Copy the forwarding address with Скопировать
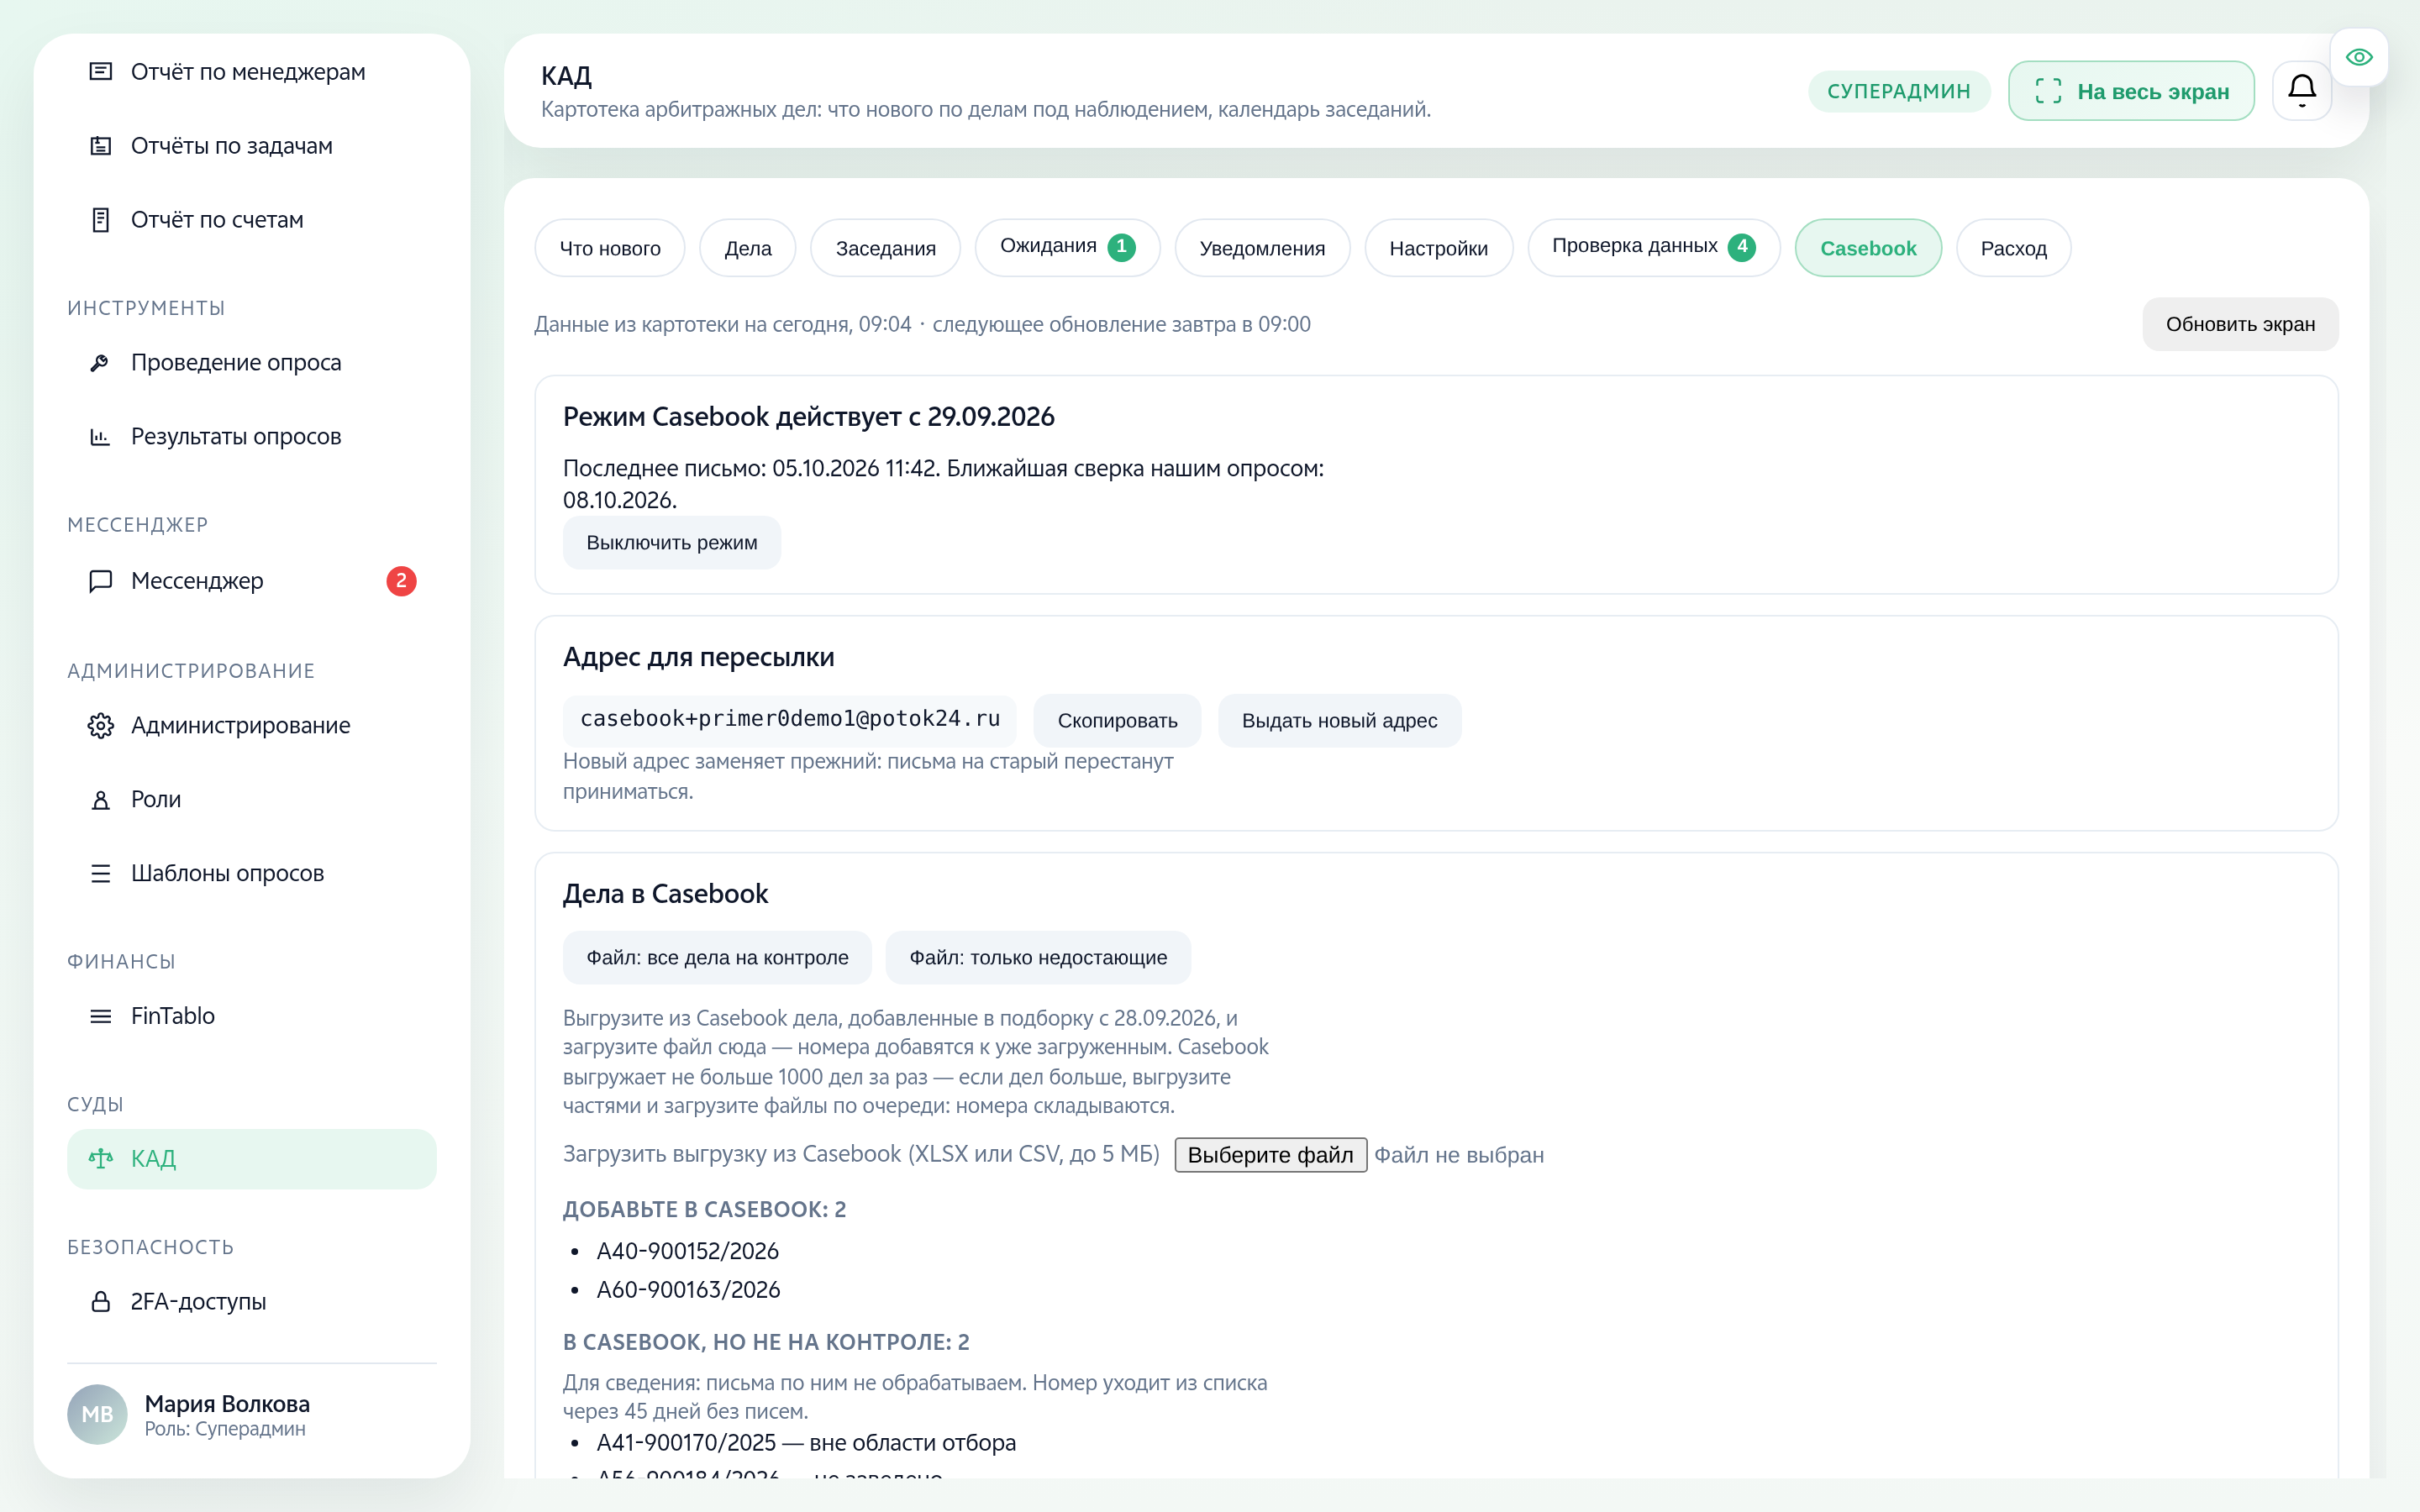This screenshot has width=2420, height=1512. point(1117,720)
